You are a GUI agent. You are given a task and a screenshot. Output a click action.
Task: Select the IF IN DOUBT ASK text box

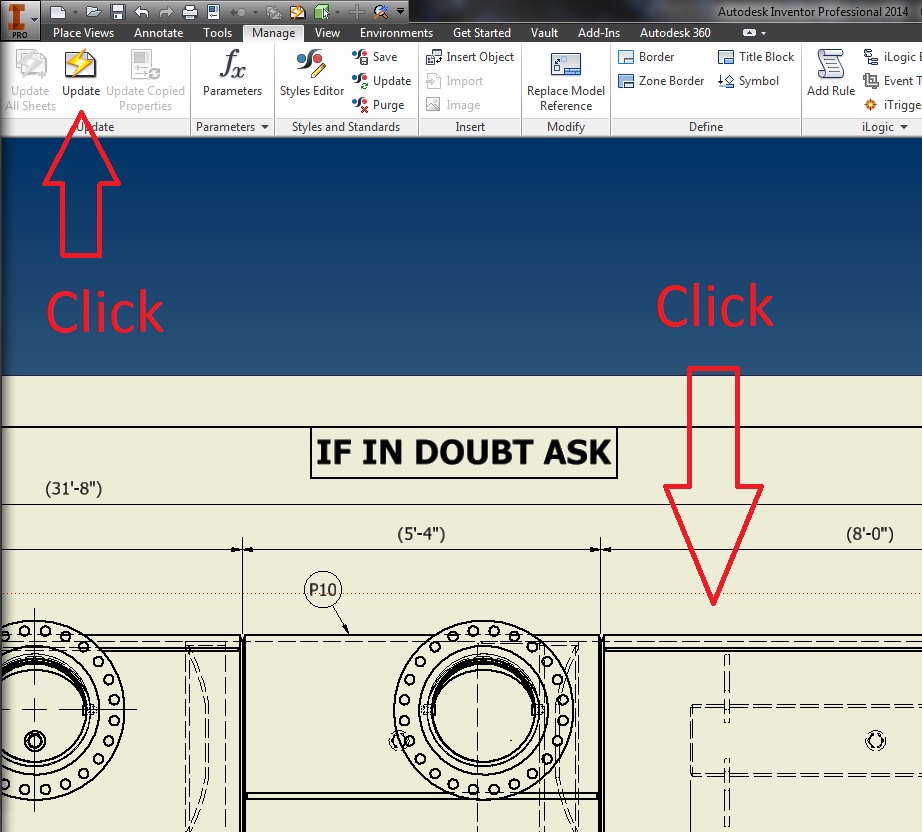[463, 453]
